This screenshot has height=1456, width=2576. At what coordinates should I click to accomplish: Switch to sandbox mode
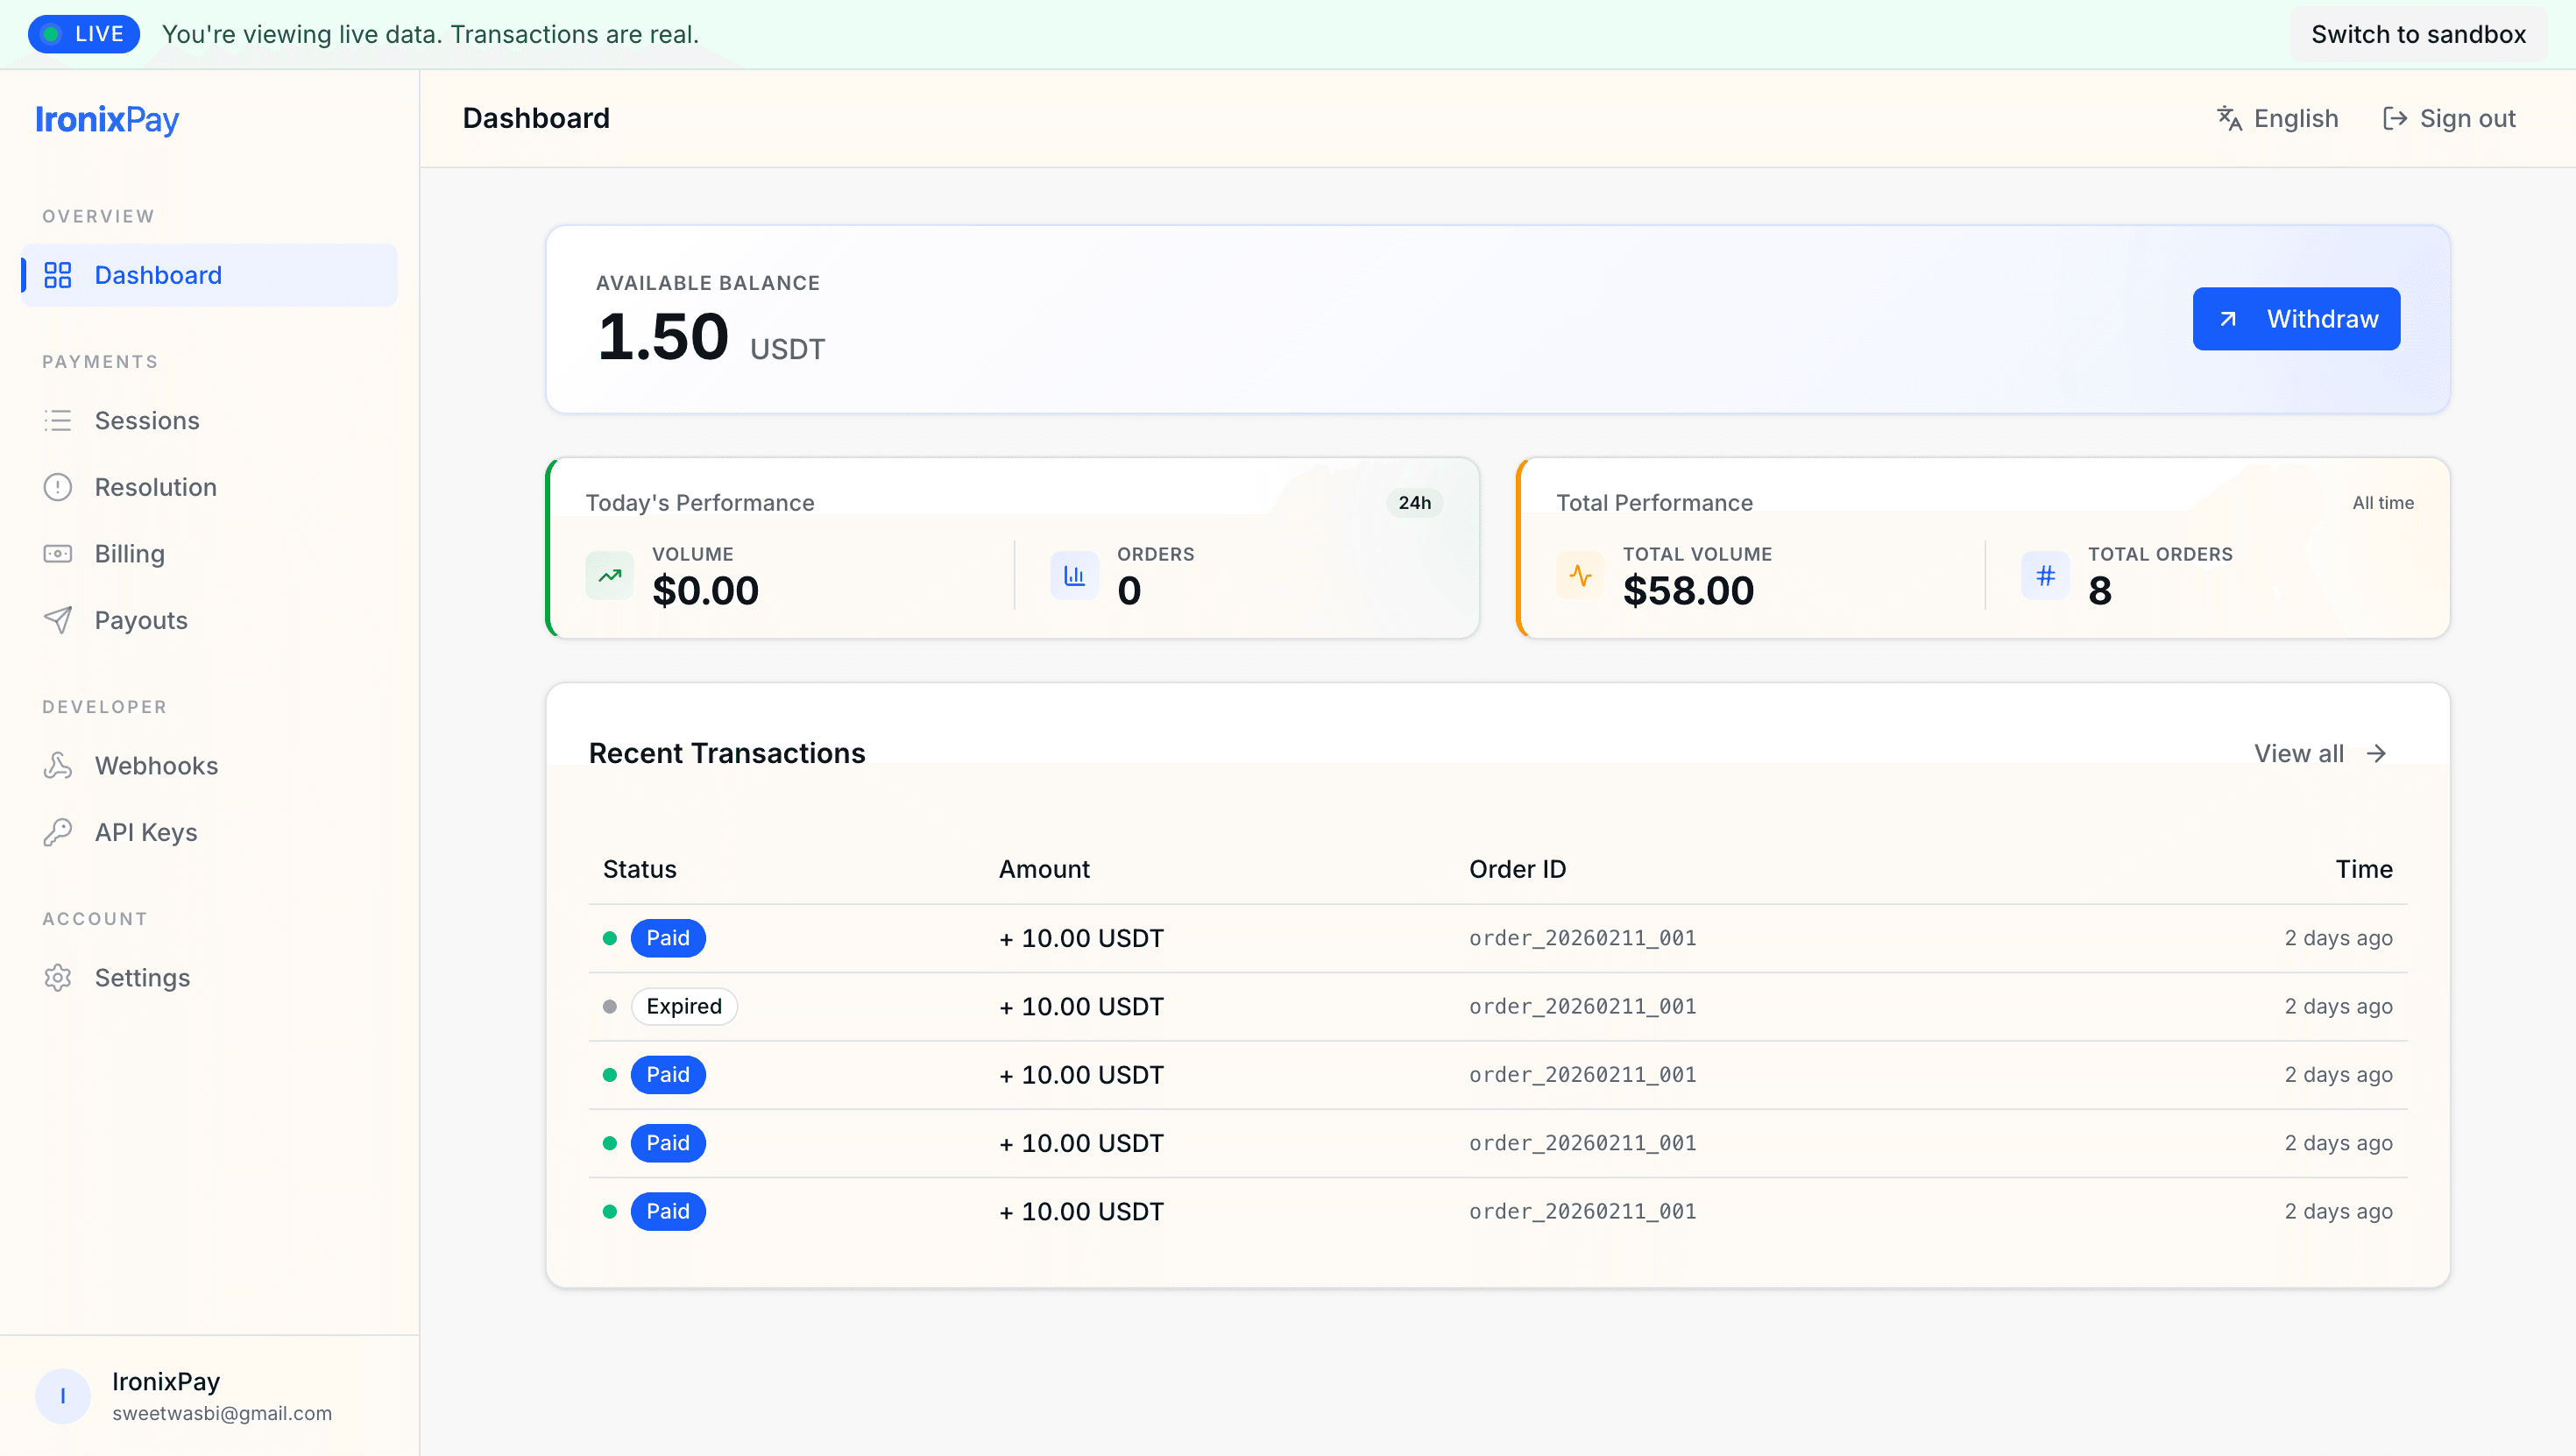tap(2418, 33)
